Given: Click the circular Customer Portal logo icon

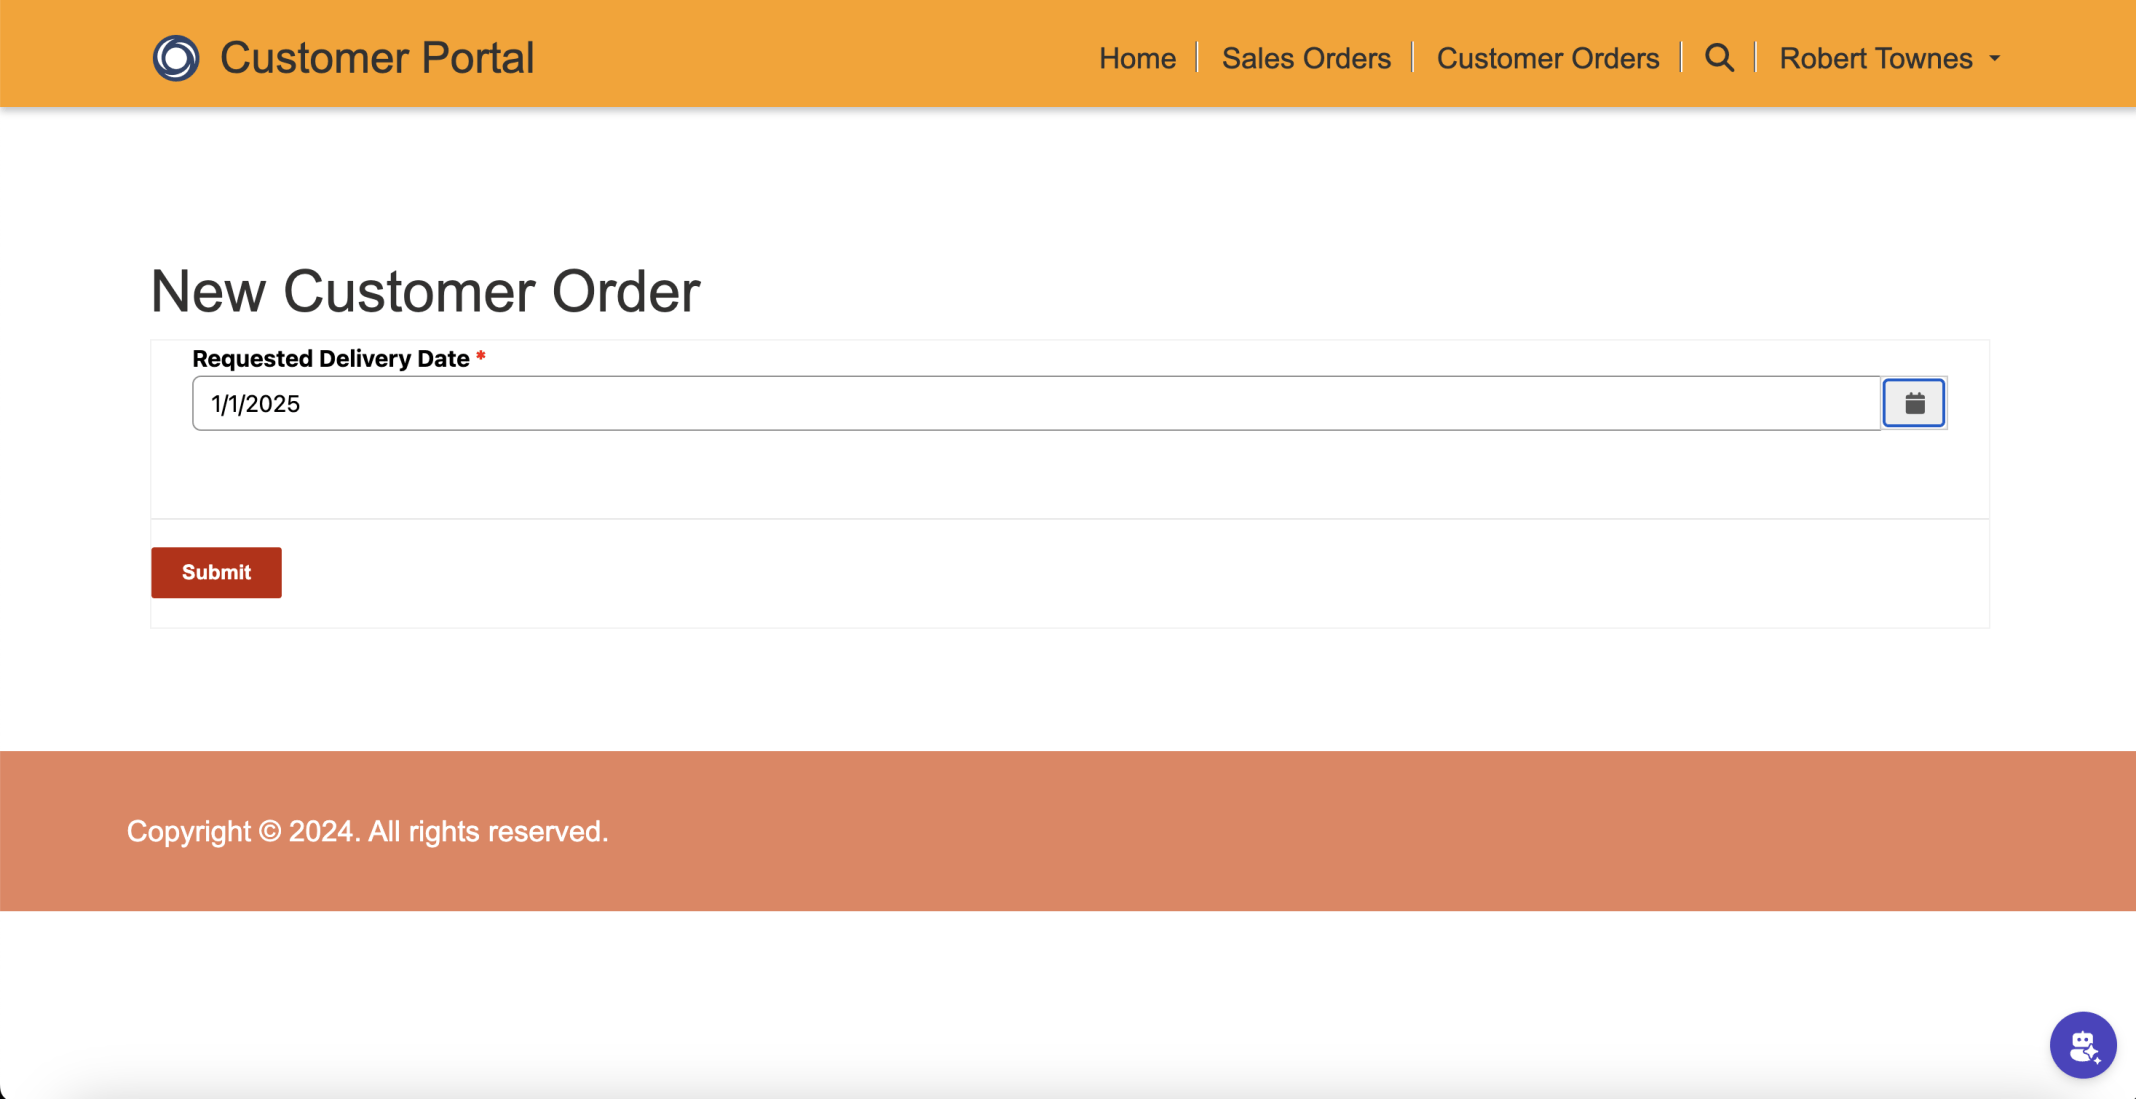Looking at the screenshot, I should click(176, 58).
